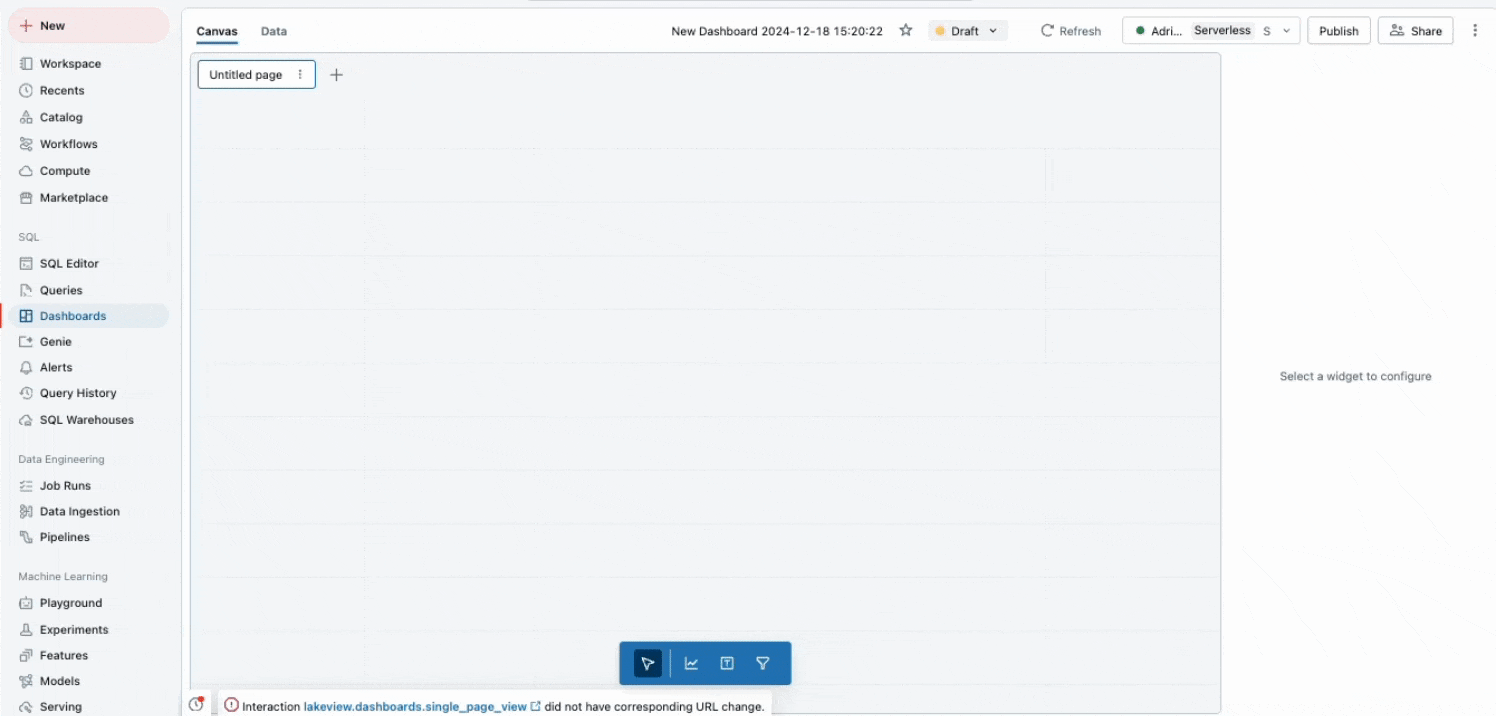The image size is (1496, 716).
Task: Add a new dashboard page
Action: [337, 75]
